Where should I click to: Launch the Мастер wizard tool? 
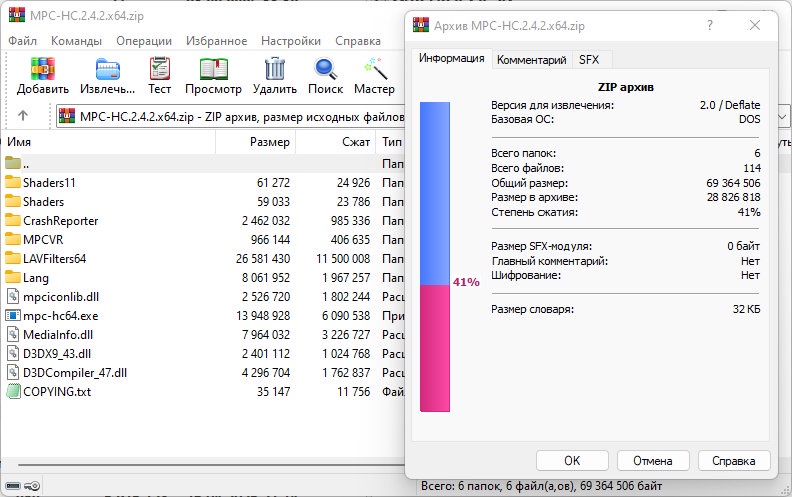pyautogui.click(x=375, y=69)
